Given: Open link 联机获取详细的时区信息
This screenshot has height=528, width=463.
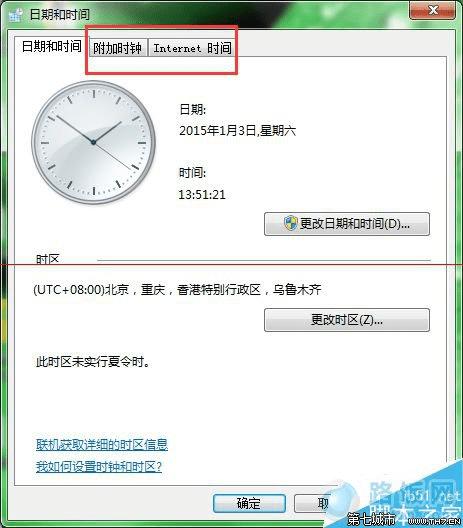Looking at the screenshot, I should (x=102, y=444).
